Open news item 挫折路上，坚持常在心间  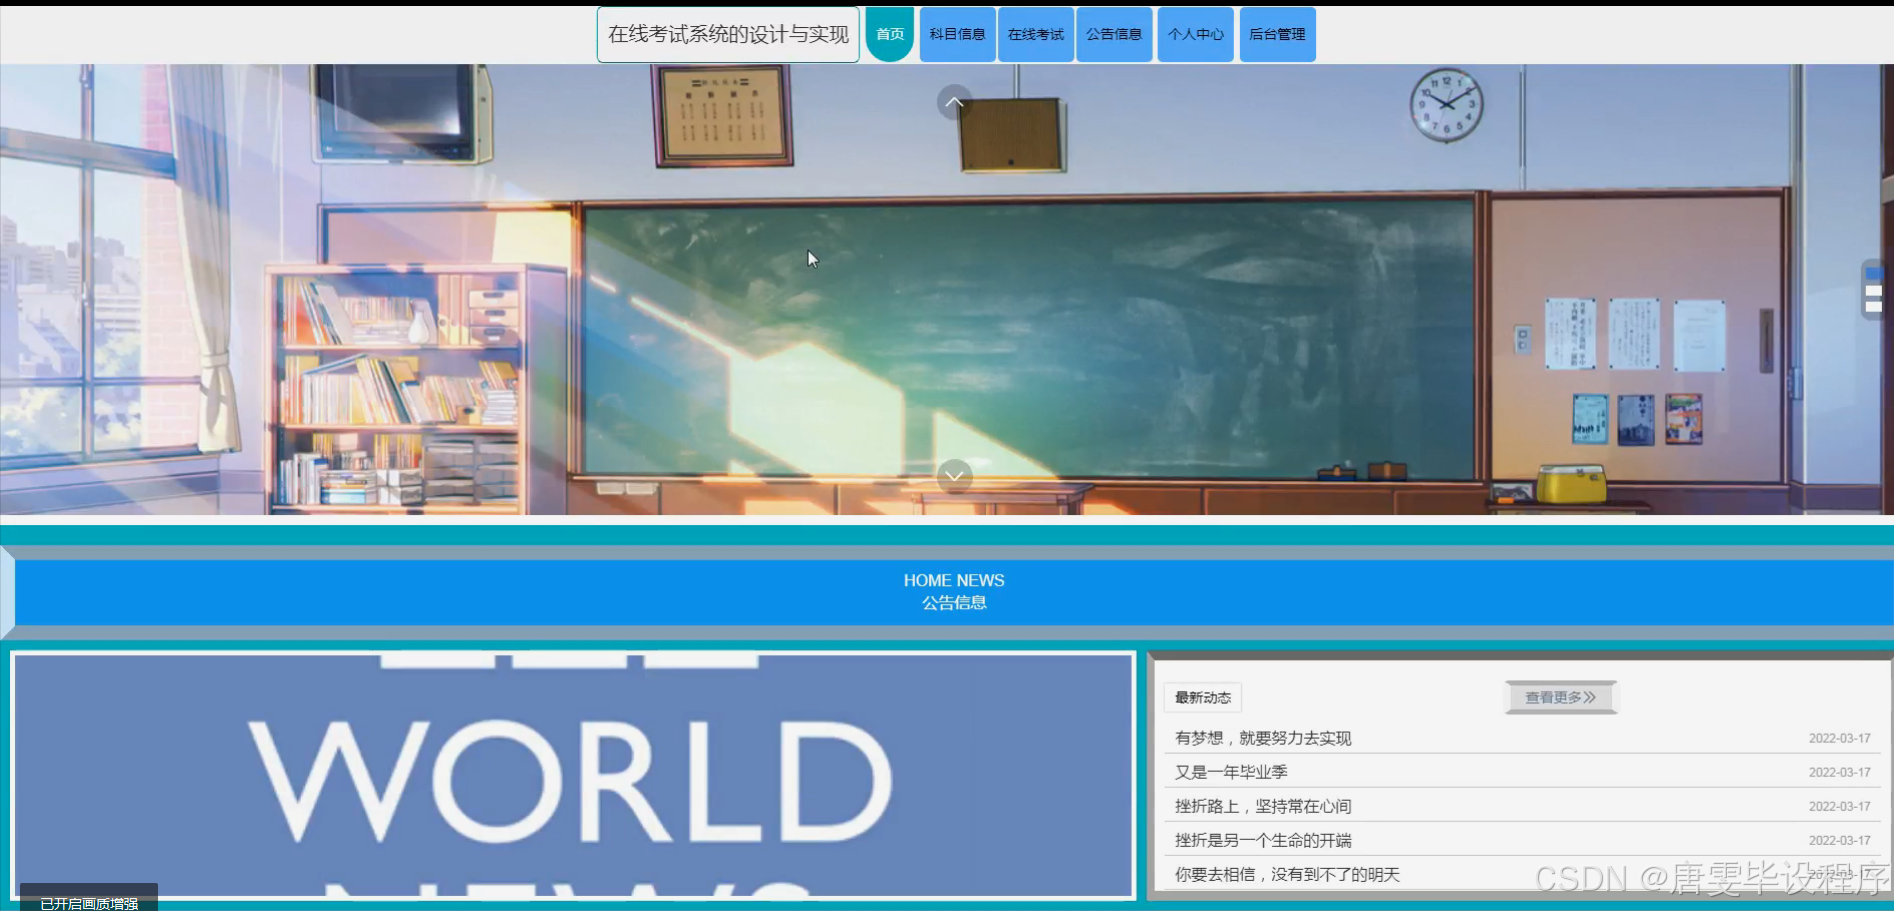(1263, 806)
